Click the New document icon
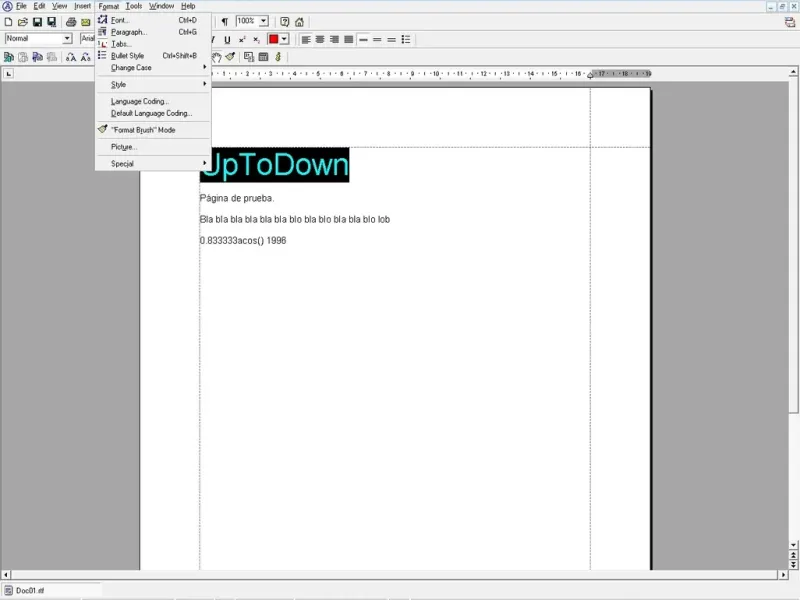The width and height of the screenshot is (800, 600). pos(8,22)
